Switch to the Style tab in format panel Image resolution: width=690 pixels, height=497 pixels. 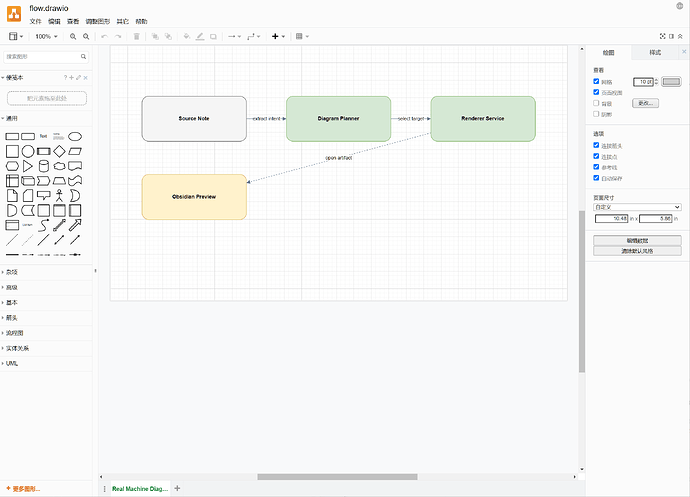[x=655, y=52]
